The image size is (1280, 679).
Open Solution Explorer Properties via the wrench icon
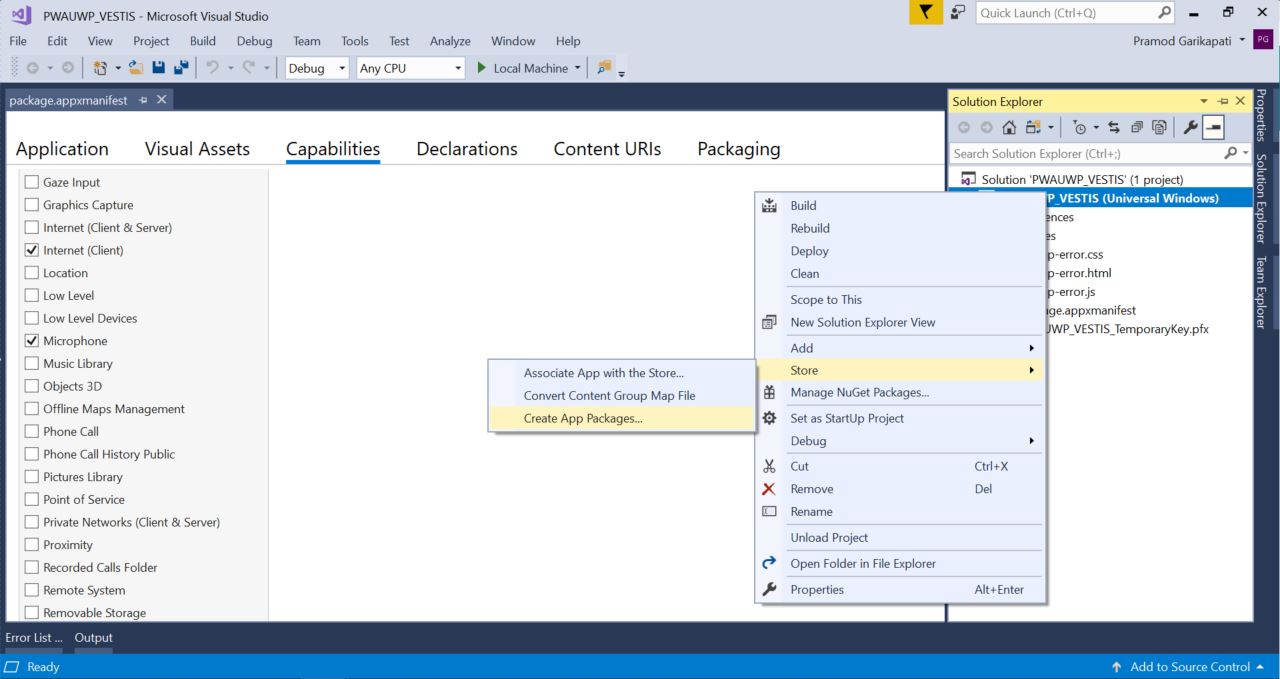point(1191,127)
